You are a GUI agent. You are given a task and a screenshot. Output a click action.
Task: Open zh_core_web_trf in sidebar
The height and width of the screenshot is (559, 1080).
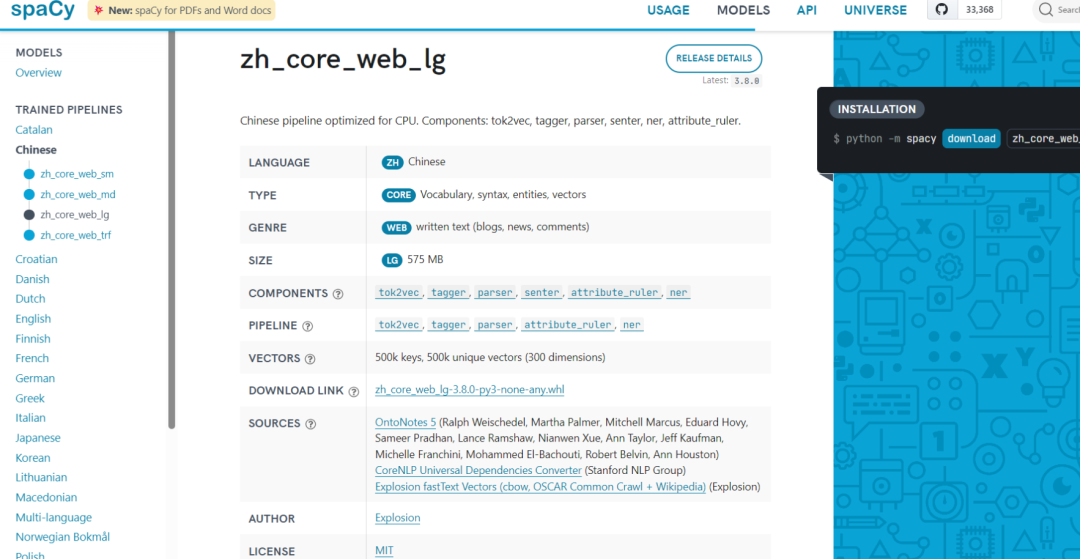[x=76, y=235]
